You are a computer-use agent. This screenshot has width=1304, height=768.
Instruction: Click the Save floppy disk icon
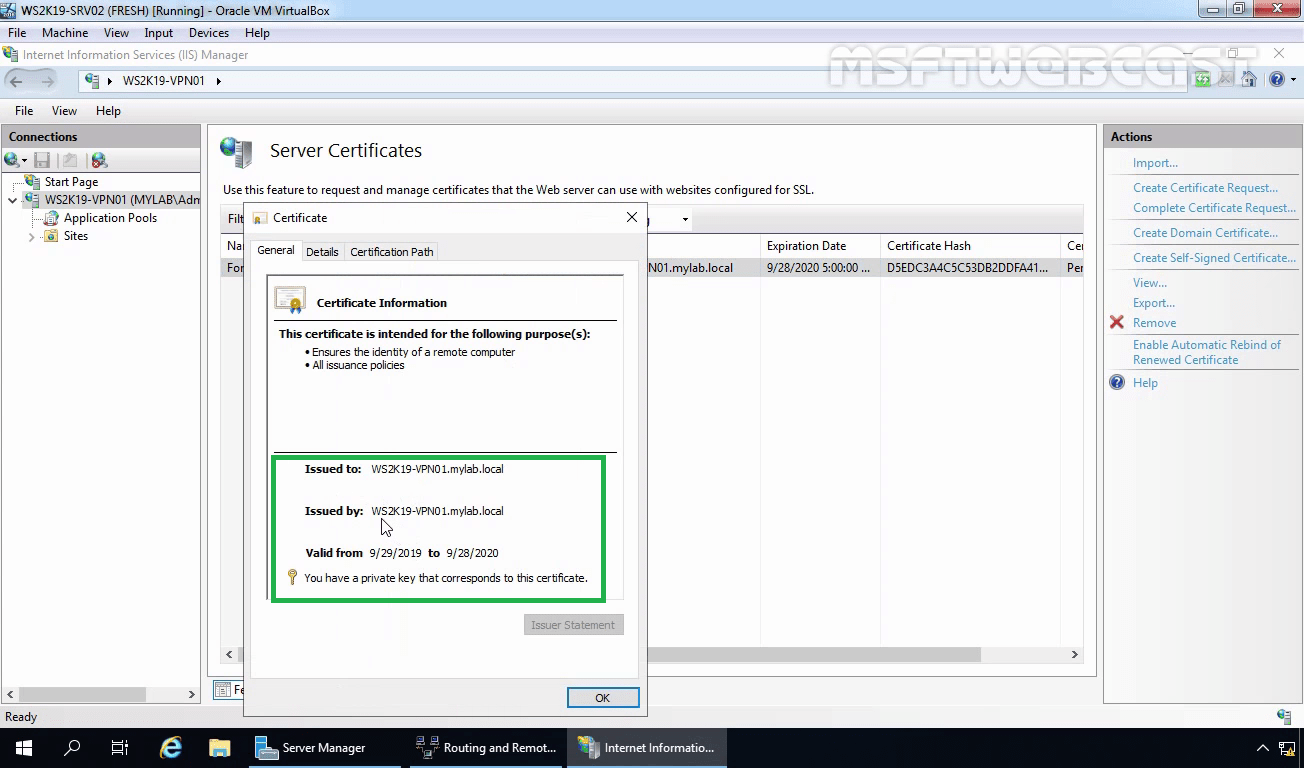pyautogui.click(x=42, y=160)
